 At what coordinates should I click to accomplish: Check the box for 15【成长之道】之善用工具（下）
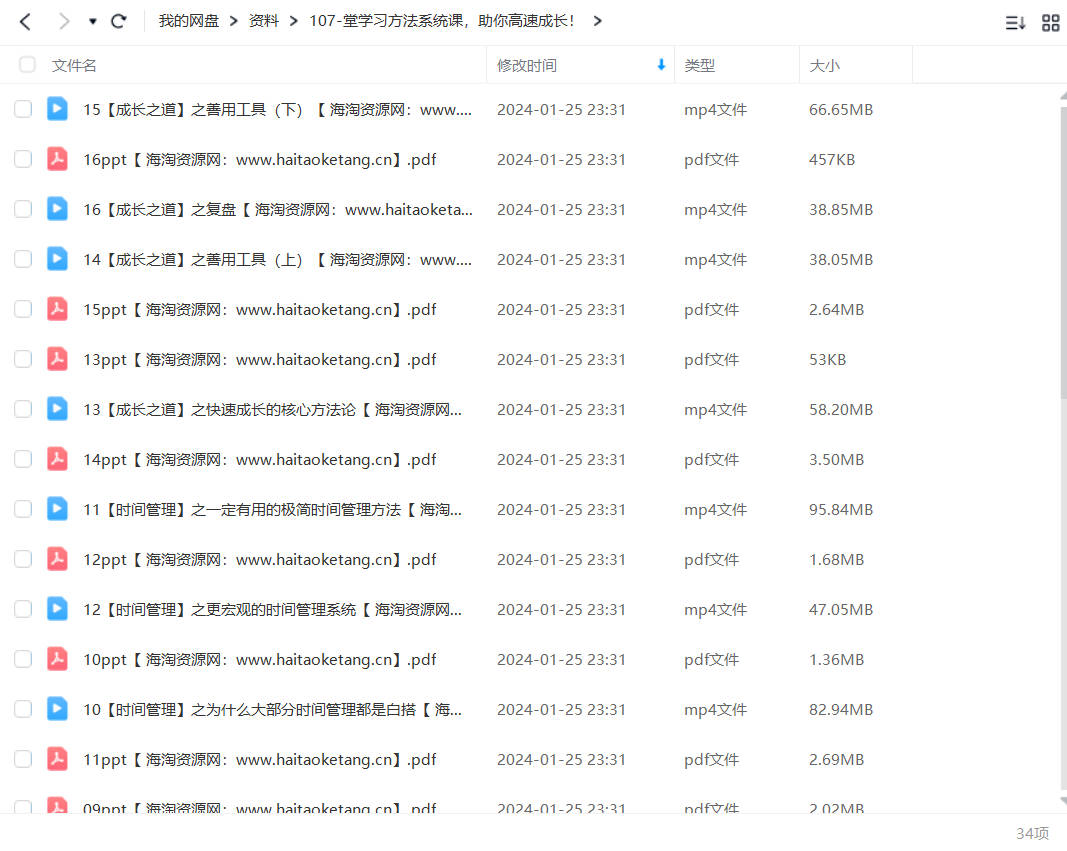23,109
